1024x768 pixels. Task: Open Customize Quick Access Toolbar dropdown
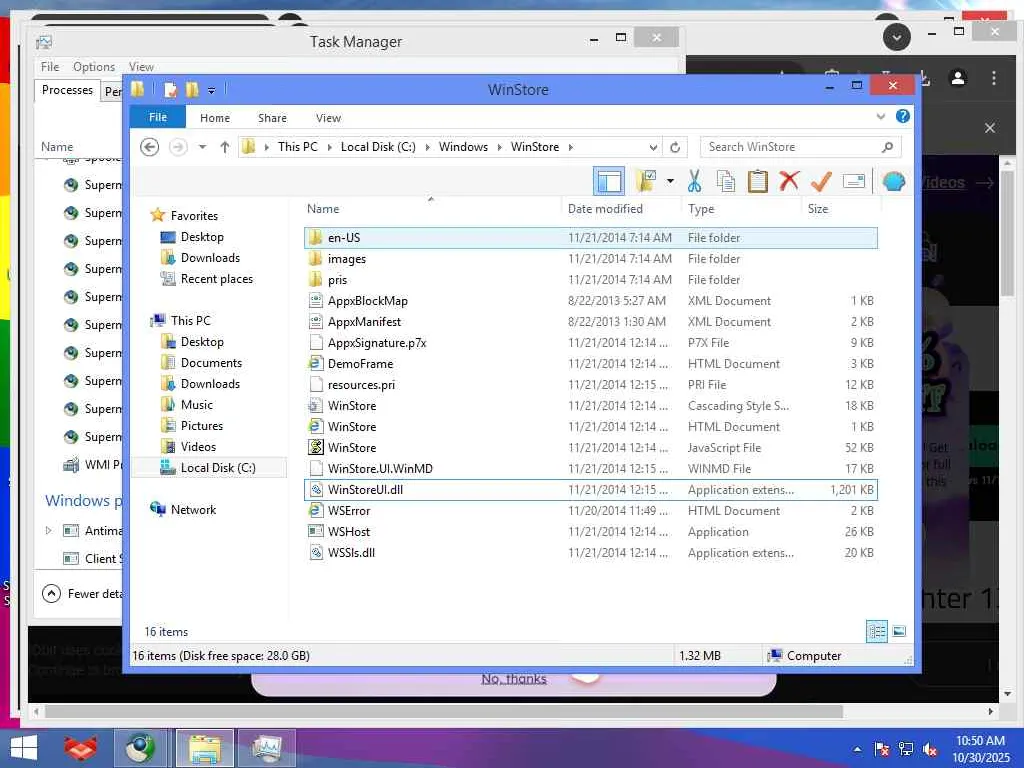click(x=212, y=90)
